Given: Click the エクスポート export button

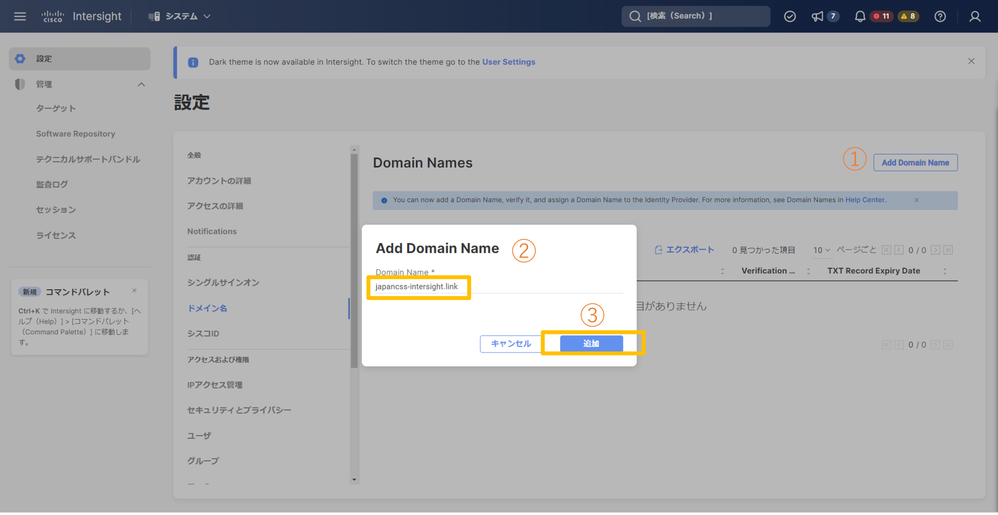Looking at the screenshot, I should point(684,250).
